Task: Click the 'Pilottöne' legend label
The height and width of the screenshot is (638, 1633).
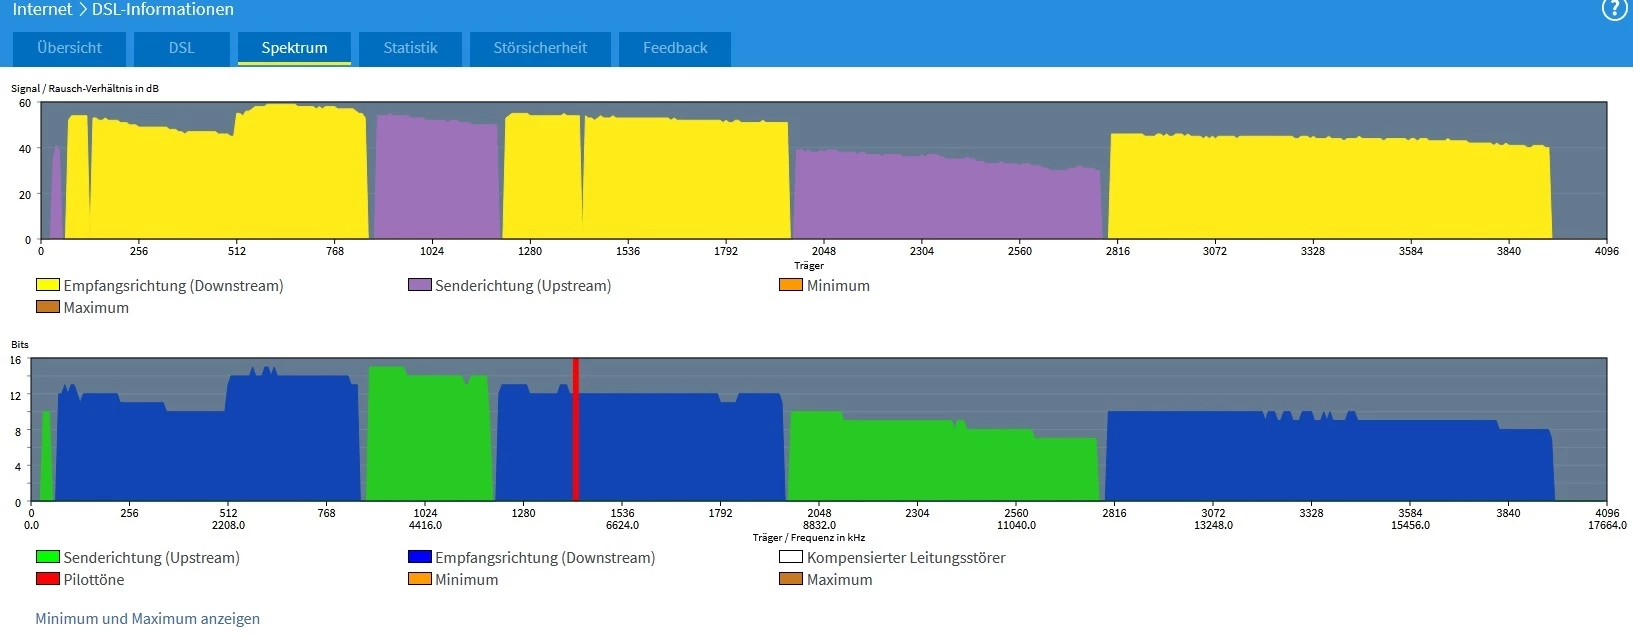Action: pos(94,580)
